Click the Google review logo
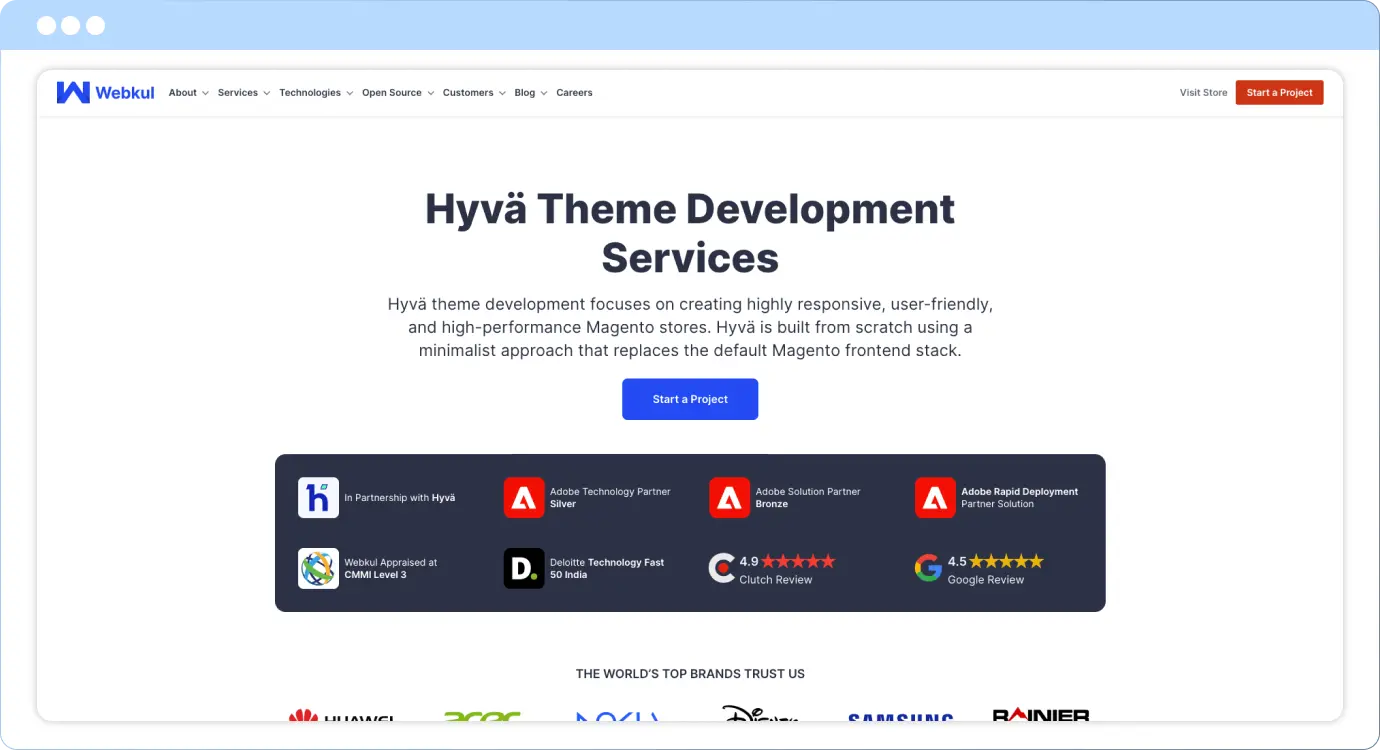 coord(928,567)
